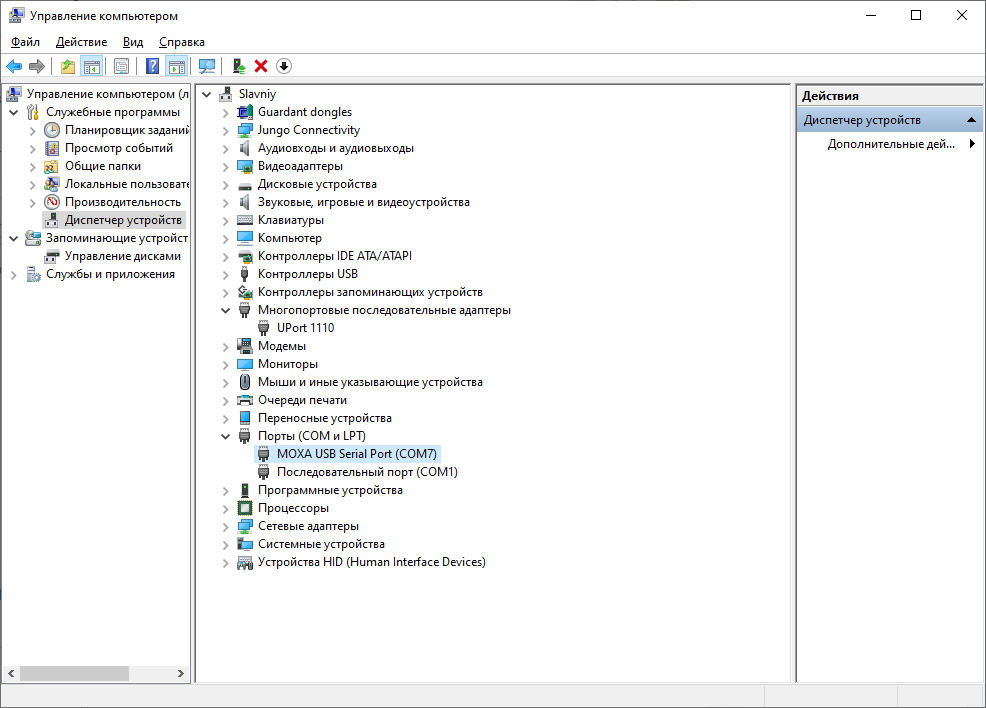Open the Properties toolbar icon

pyautogui.click(x=121, y=66)
